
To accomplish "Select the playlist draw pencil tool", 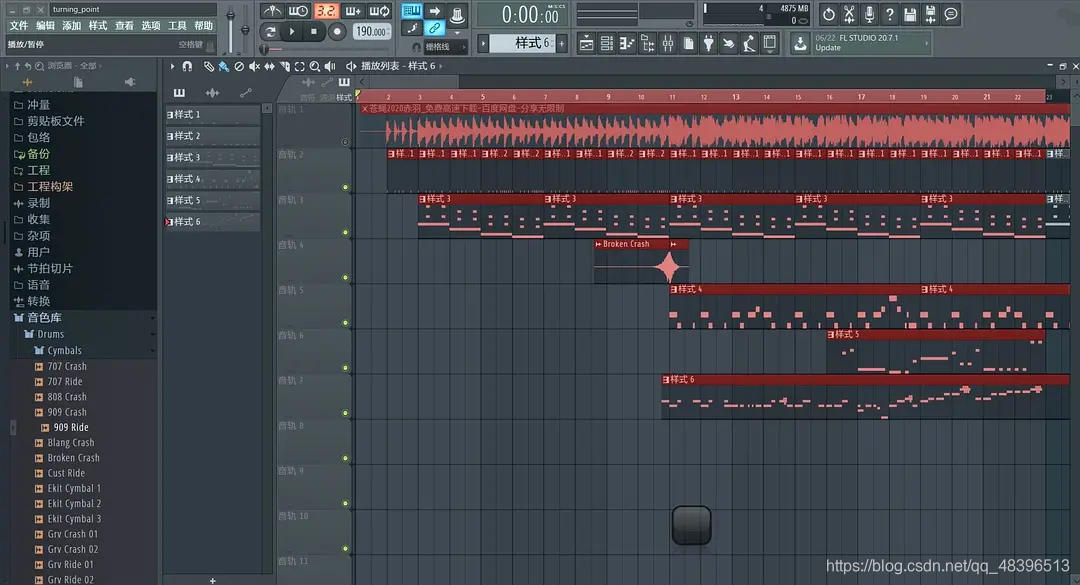I will point(209,66).
